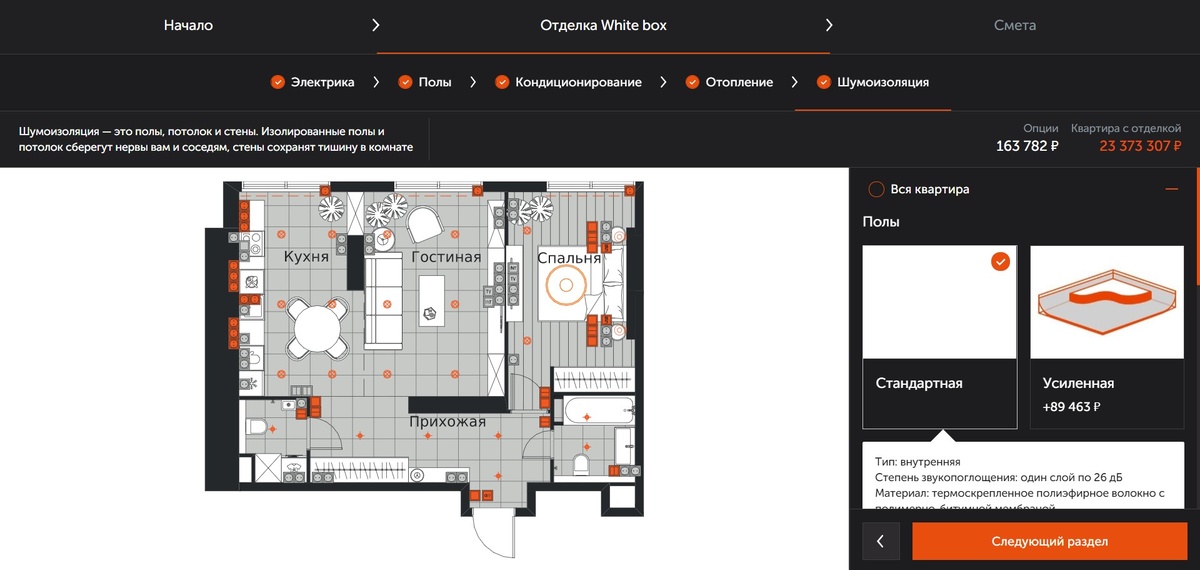Click the total price 23 373 307 ₽

pyautogui.click(x=1141, y=146)
